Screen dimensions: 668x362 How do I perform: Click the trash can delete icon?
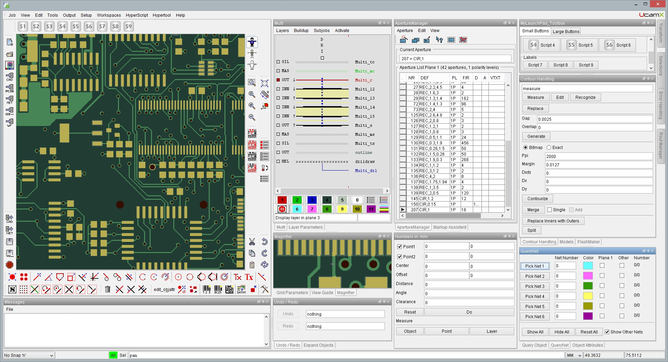pyautogui.click(x=107, y=290)
